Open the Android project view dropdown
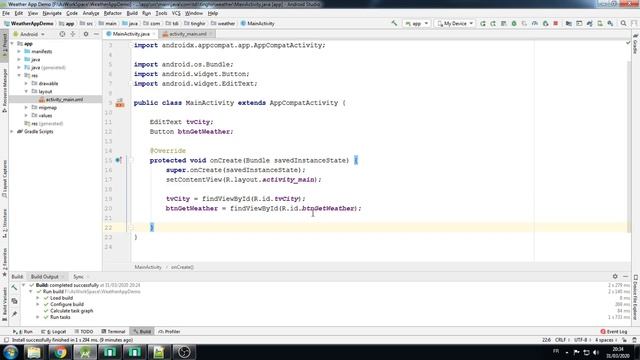The width and height of the screenshot is (640, 360). click(29, 34)
